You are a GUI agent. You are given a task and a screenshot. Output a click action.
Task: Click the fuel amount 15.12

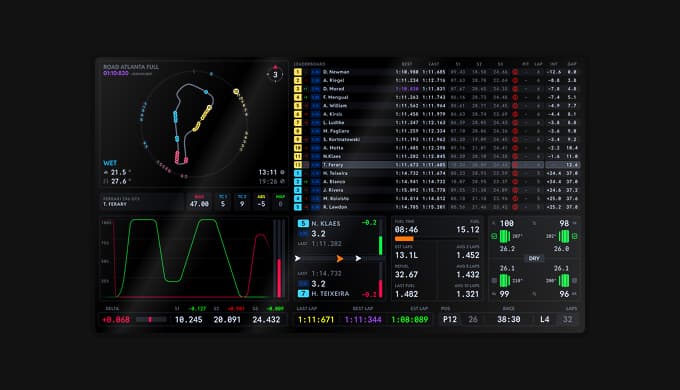click(468, 229)
